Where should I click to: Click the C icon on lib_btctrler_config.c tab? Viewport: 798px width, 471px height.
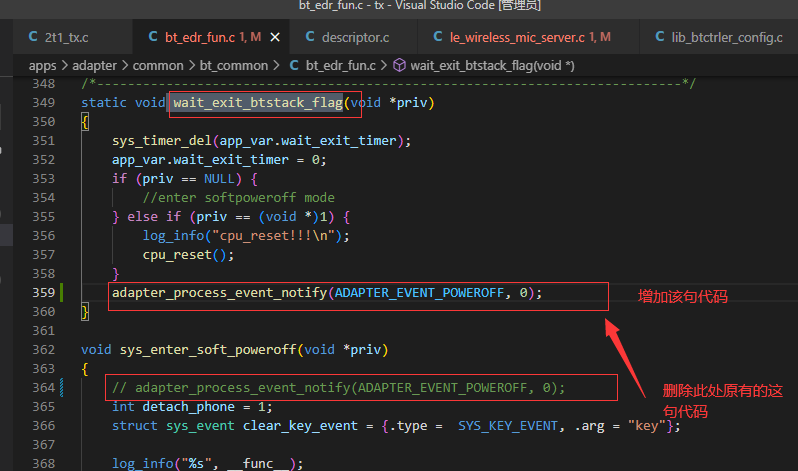point(660,37)
